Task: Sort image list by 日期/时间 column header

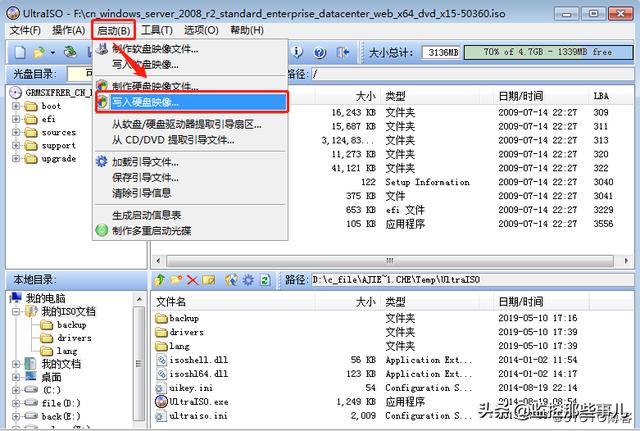Action: (541, 96)
